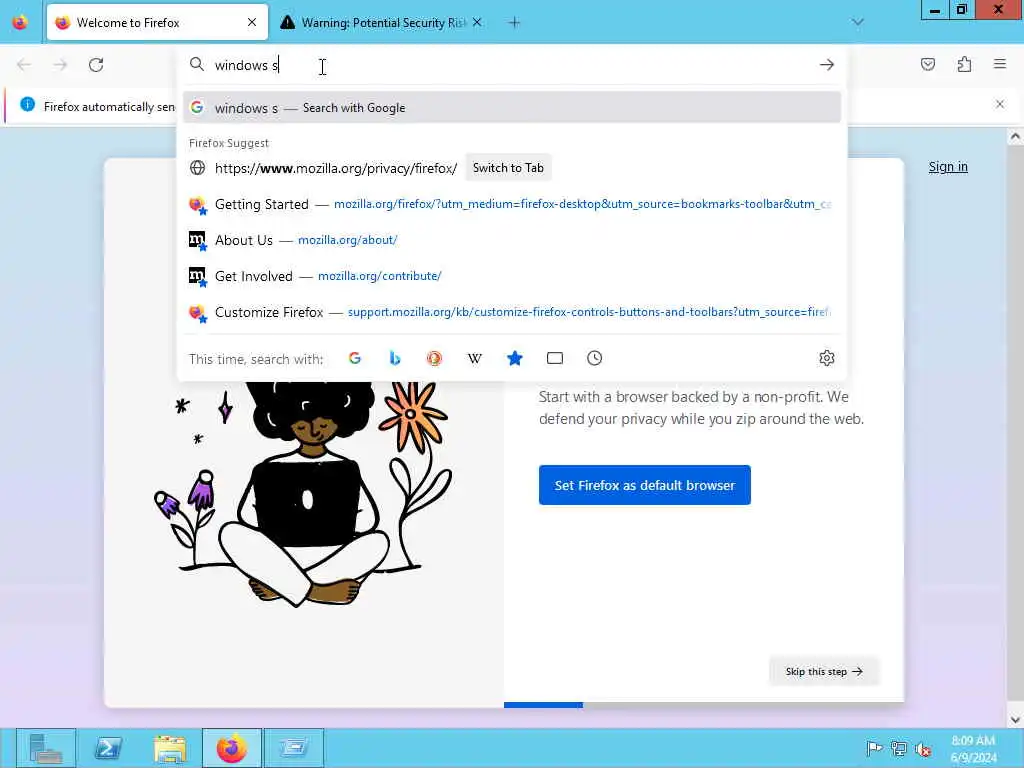
Task: Click the page scrollbar down arrow
Action: click(x=1015, y=720)
